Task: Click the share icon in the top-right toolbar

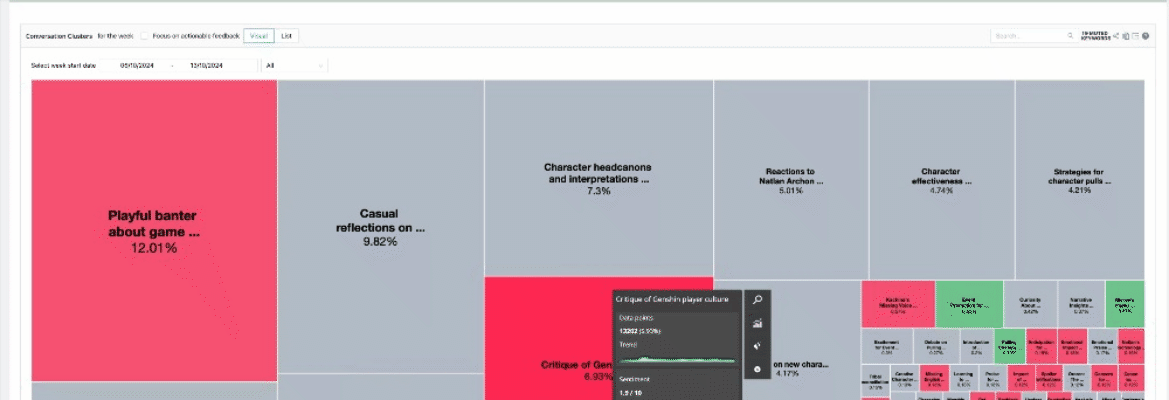Action: point(1115,36)
